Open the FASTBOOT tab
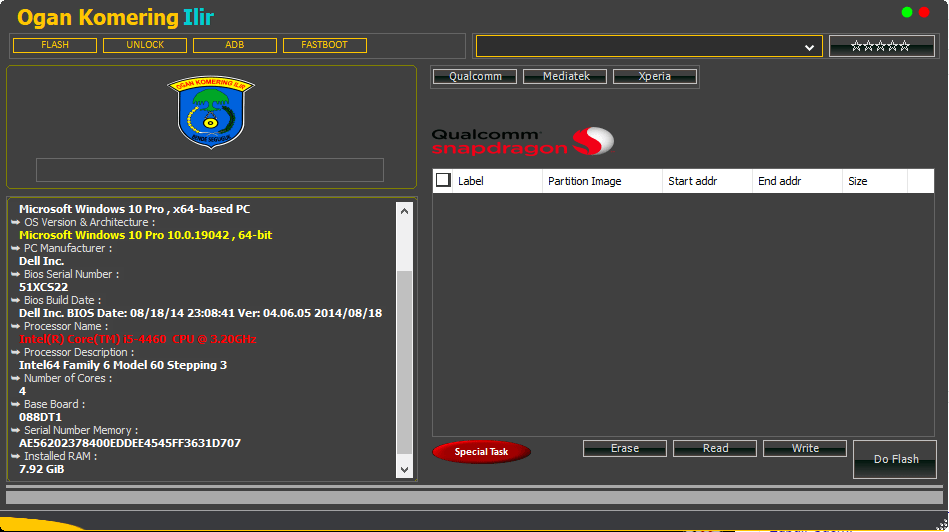This screenshot has height=532, width=949. (325, 45)
